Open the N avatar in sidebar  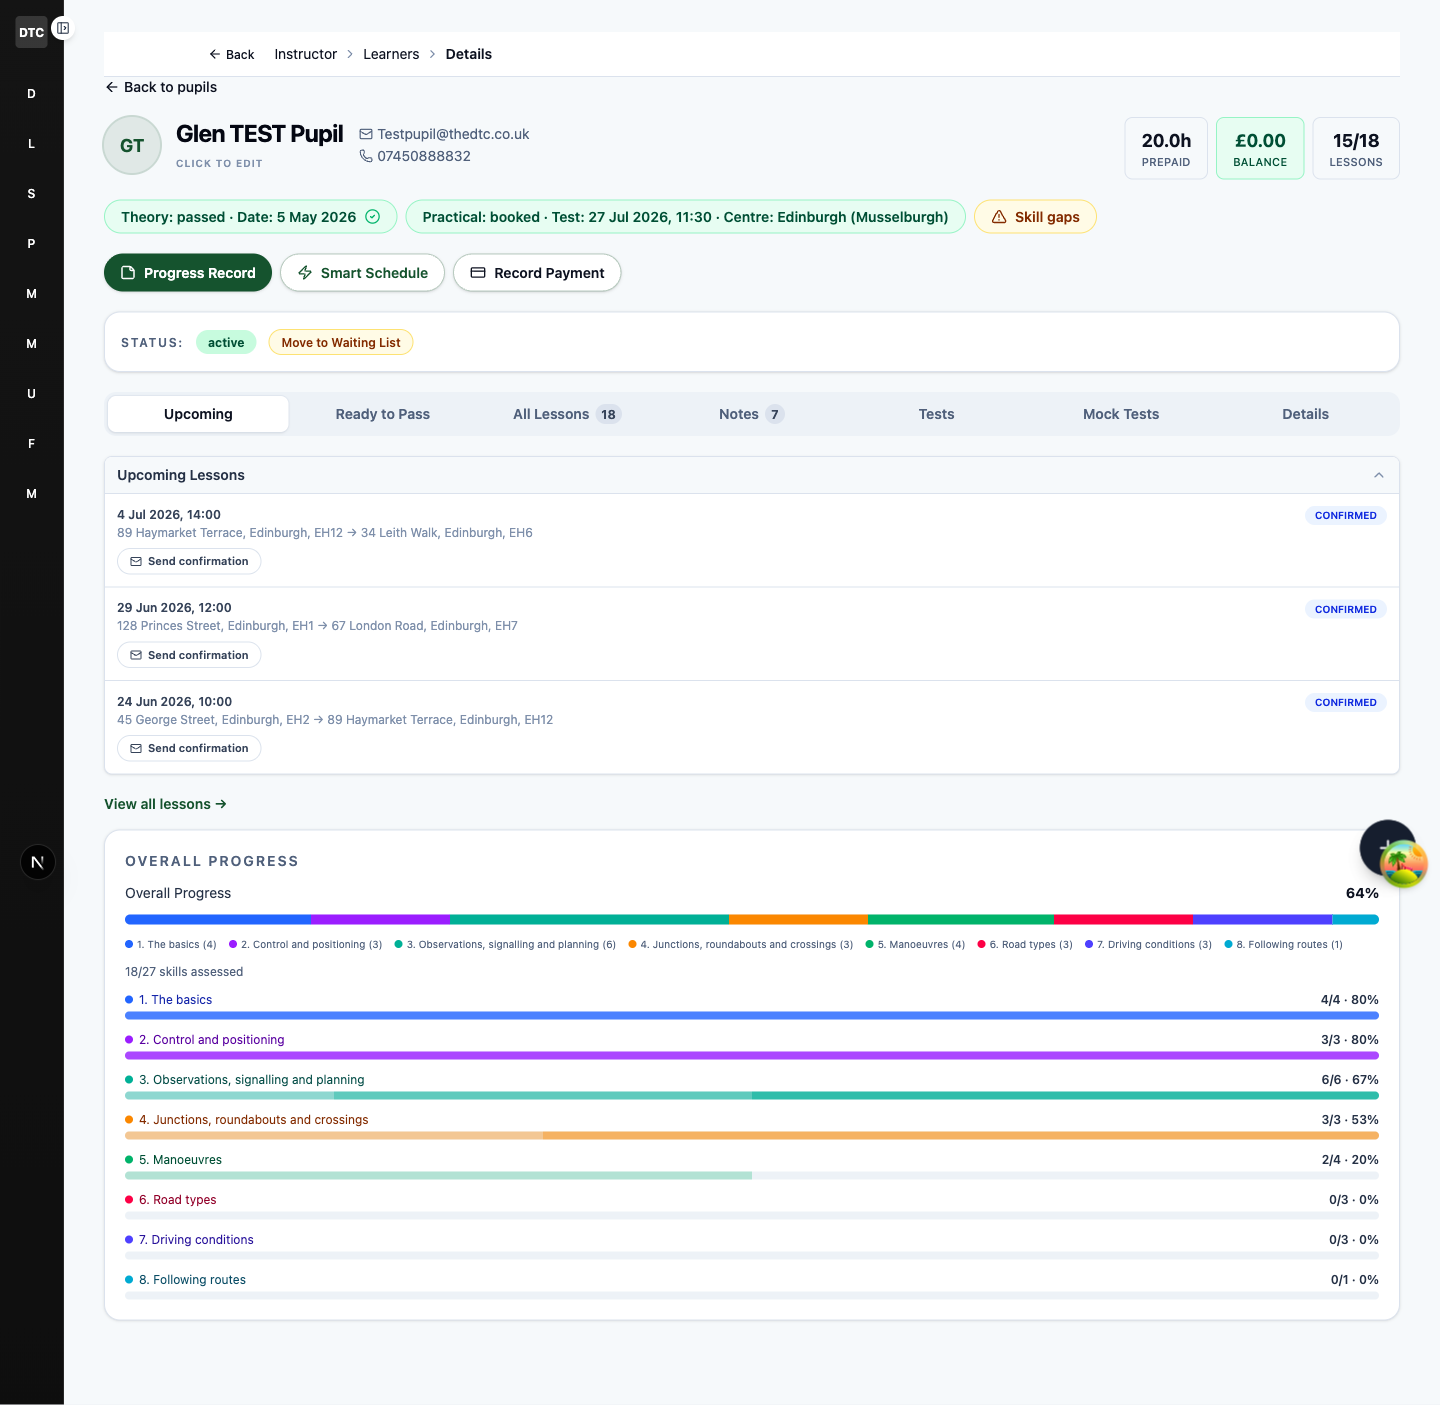[38, 862]
